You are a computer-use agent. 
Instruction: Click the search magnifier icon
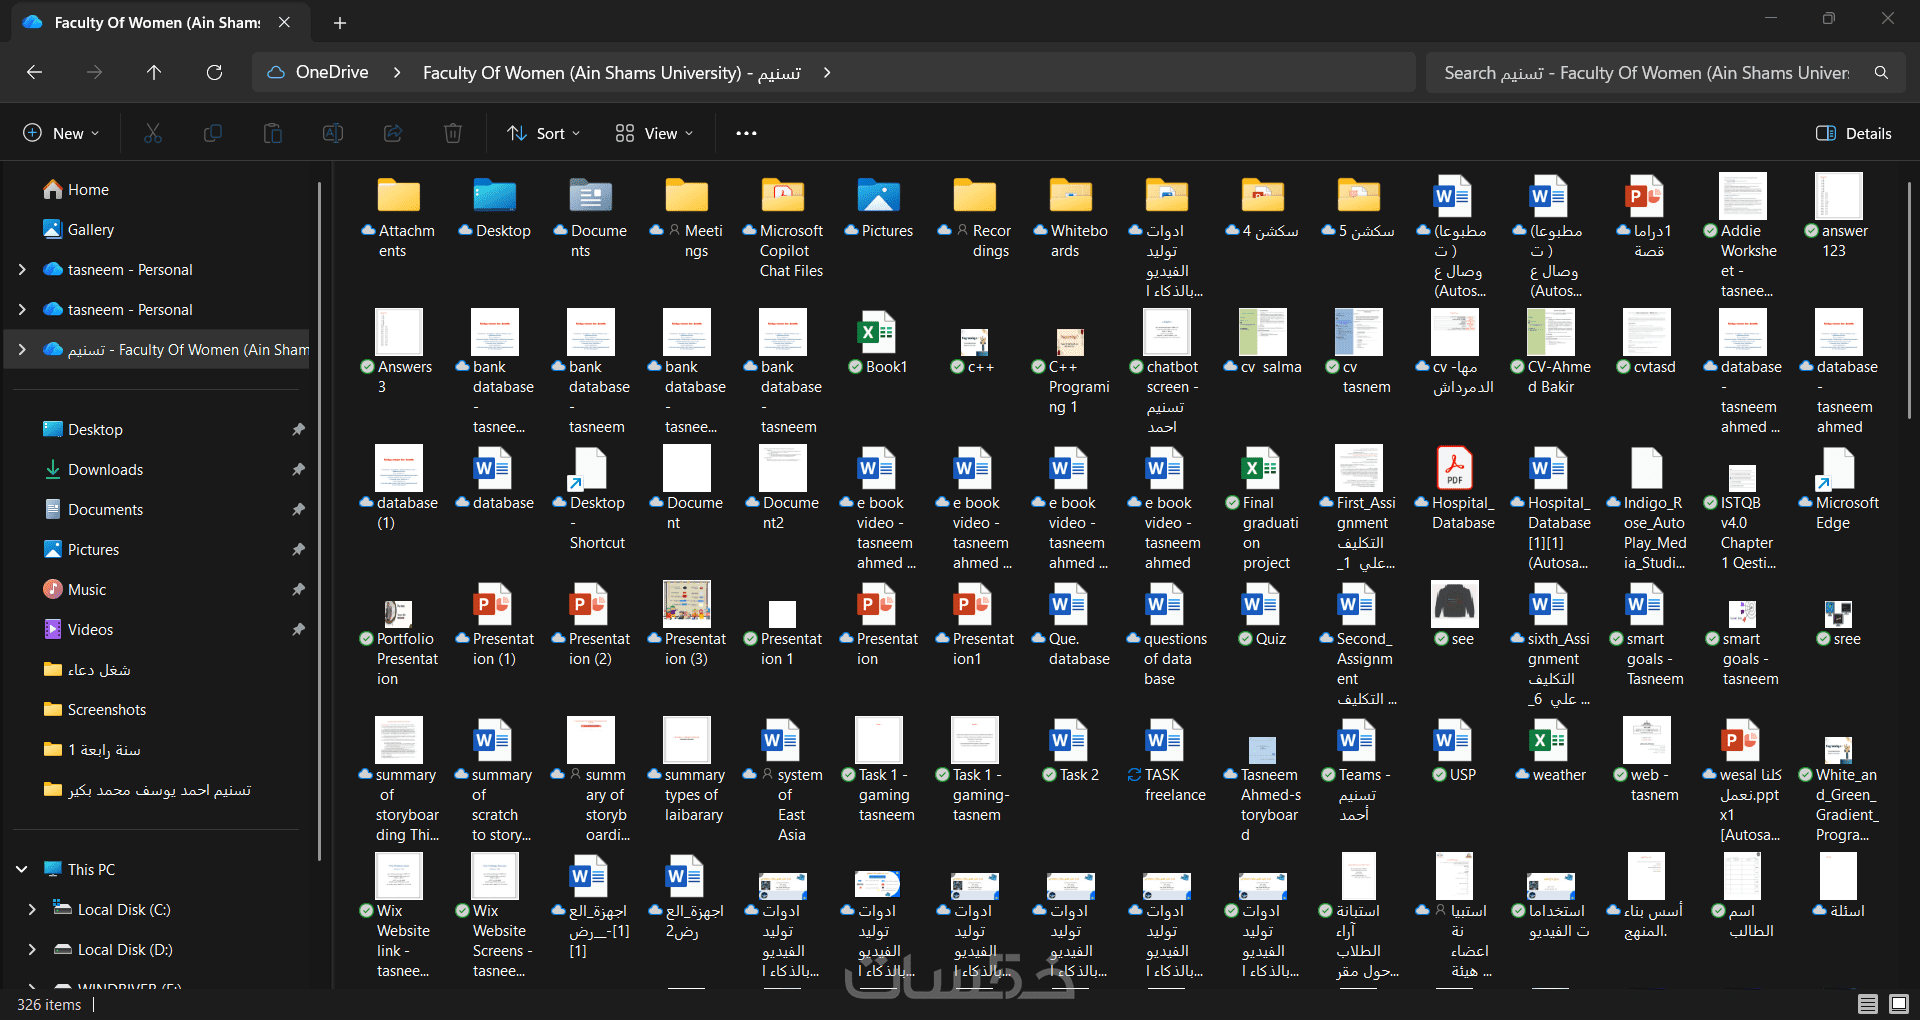pyautogui.click(x=1881, y=72)
